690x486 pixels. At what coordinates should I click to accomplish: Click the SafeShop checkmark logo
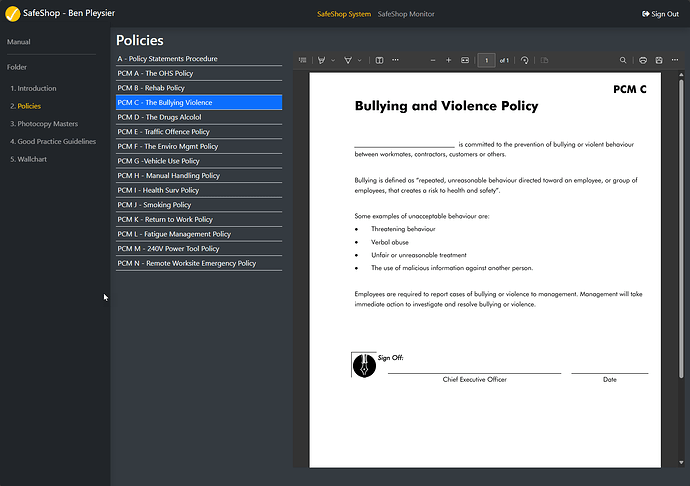pos(12,14)
